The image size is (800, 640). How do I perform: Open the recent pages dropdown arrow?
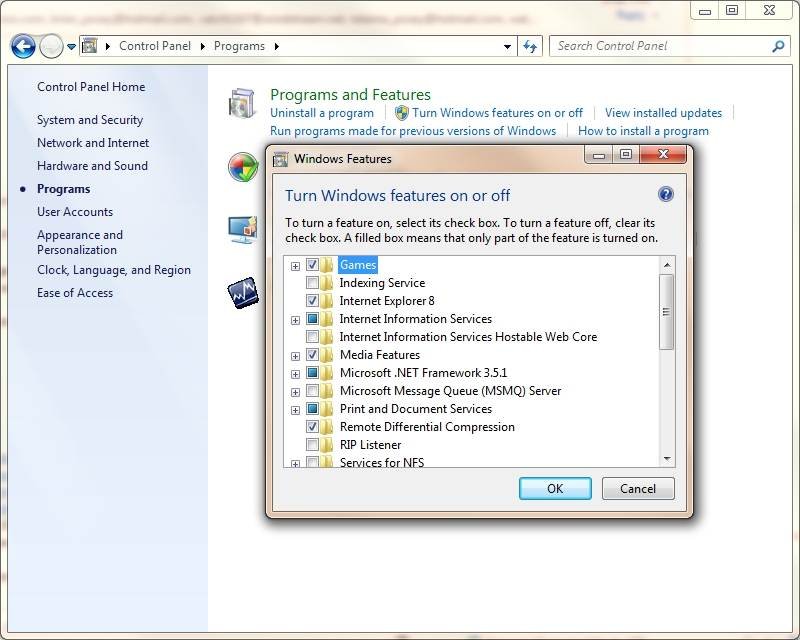pos(71,46)
